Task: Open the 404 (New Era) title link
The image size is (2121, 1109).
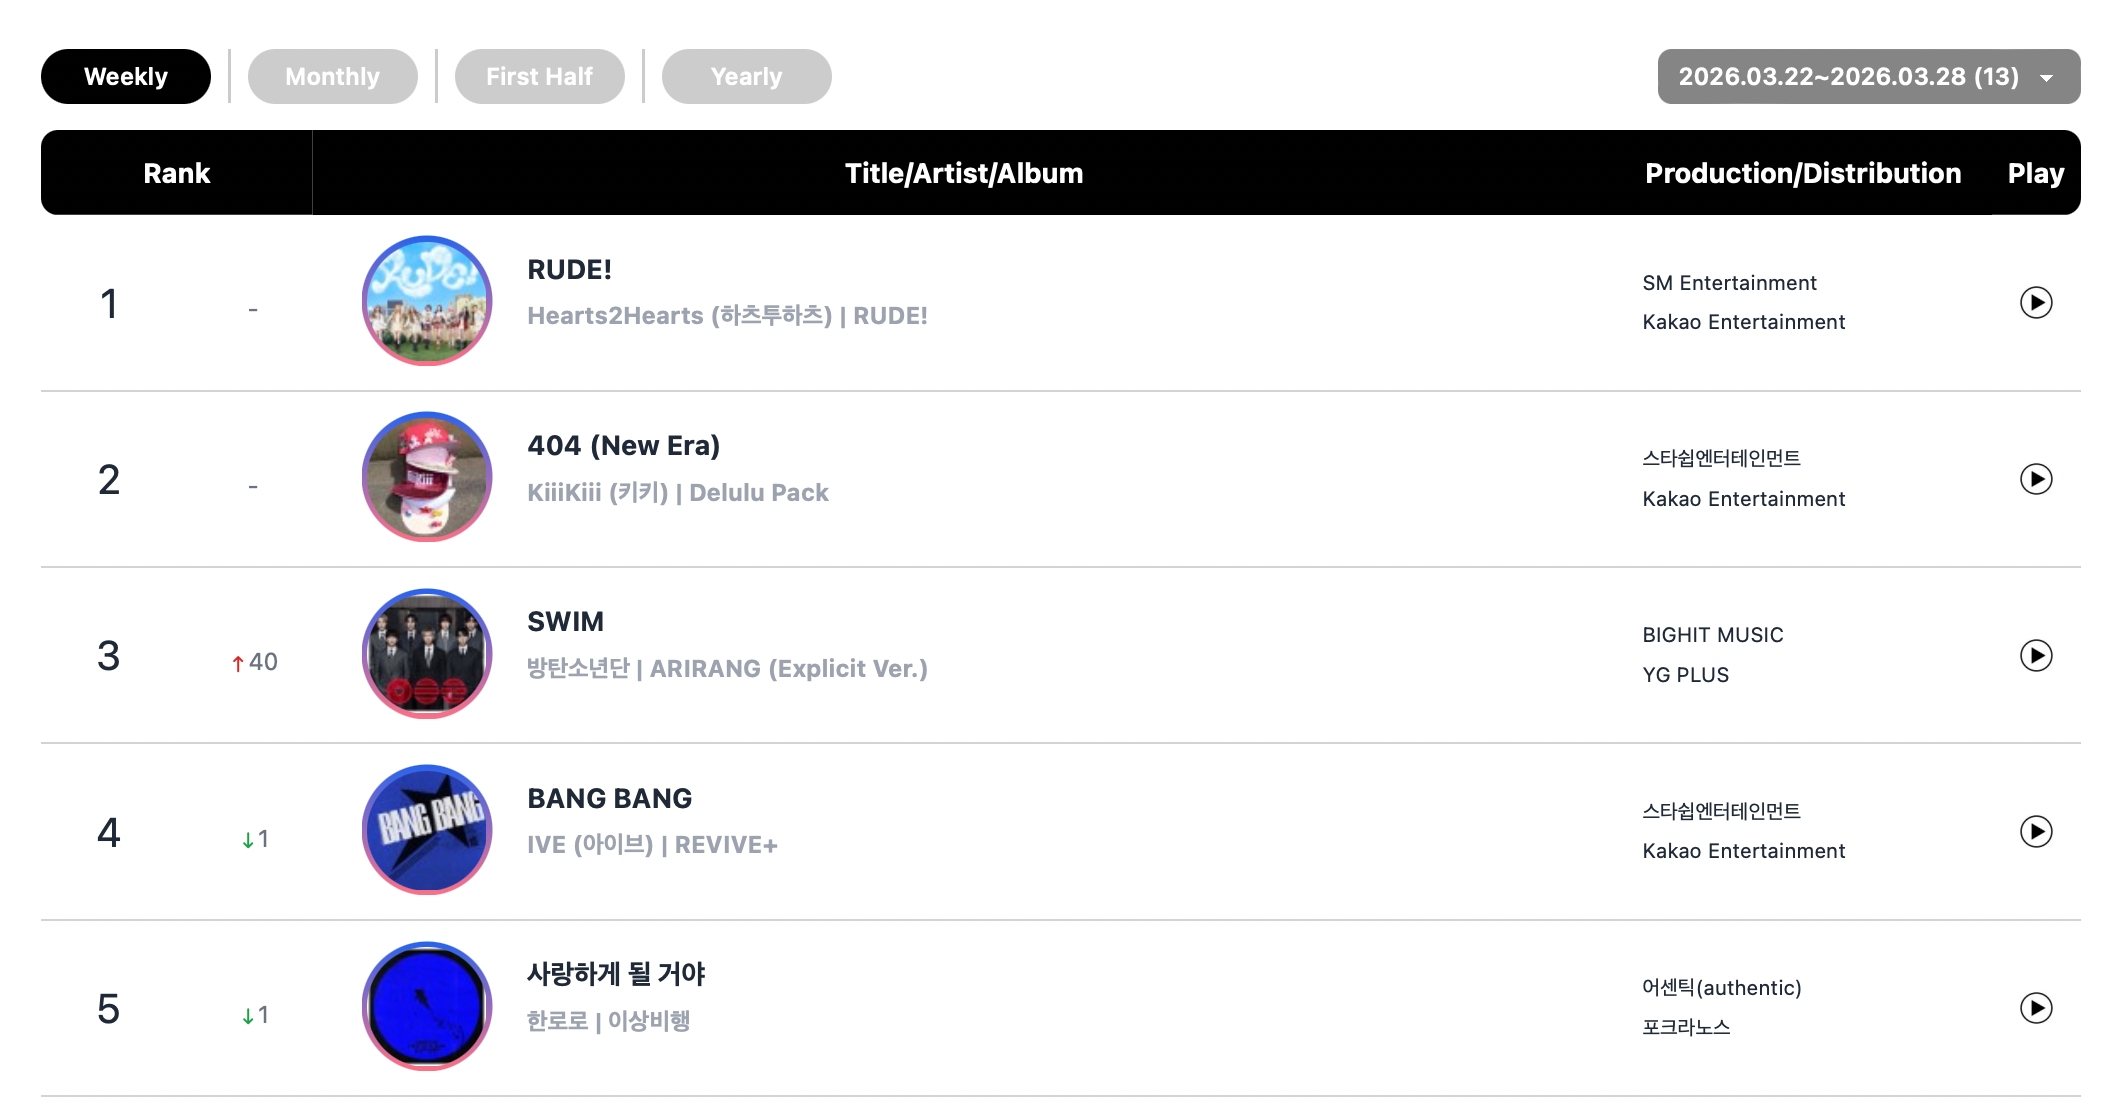Action: pos(623,446)
